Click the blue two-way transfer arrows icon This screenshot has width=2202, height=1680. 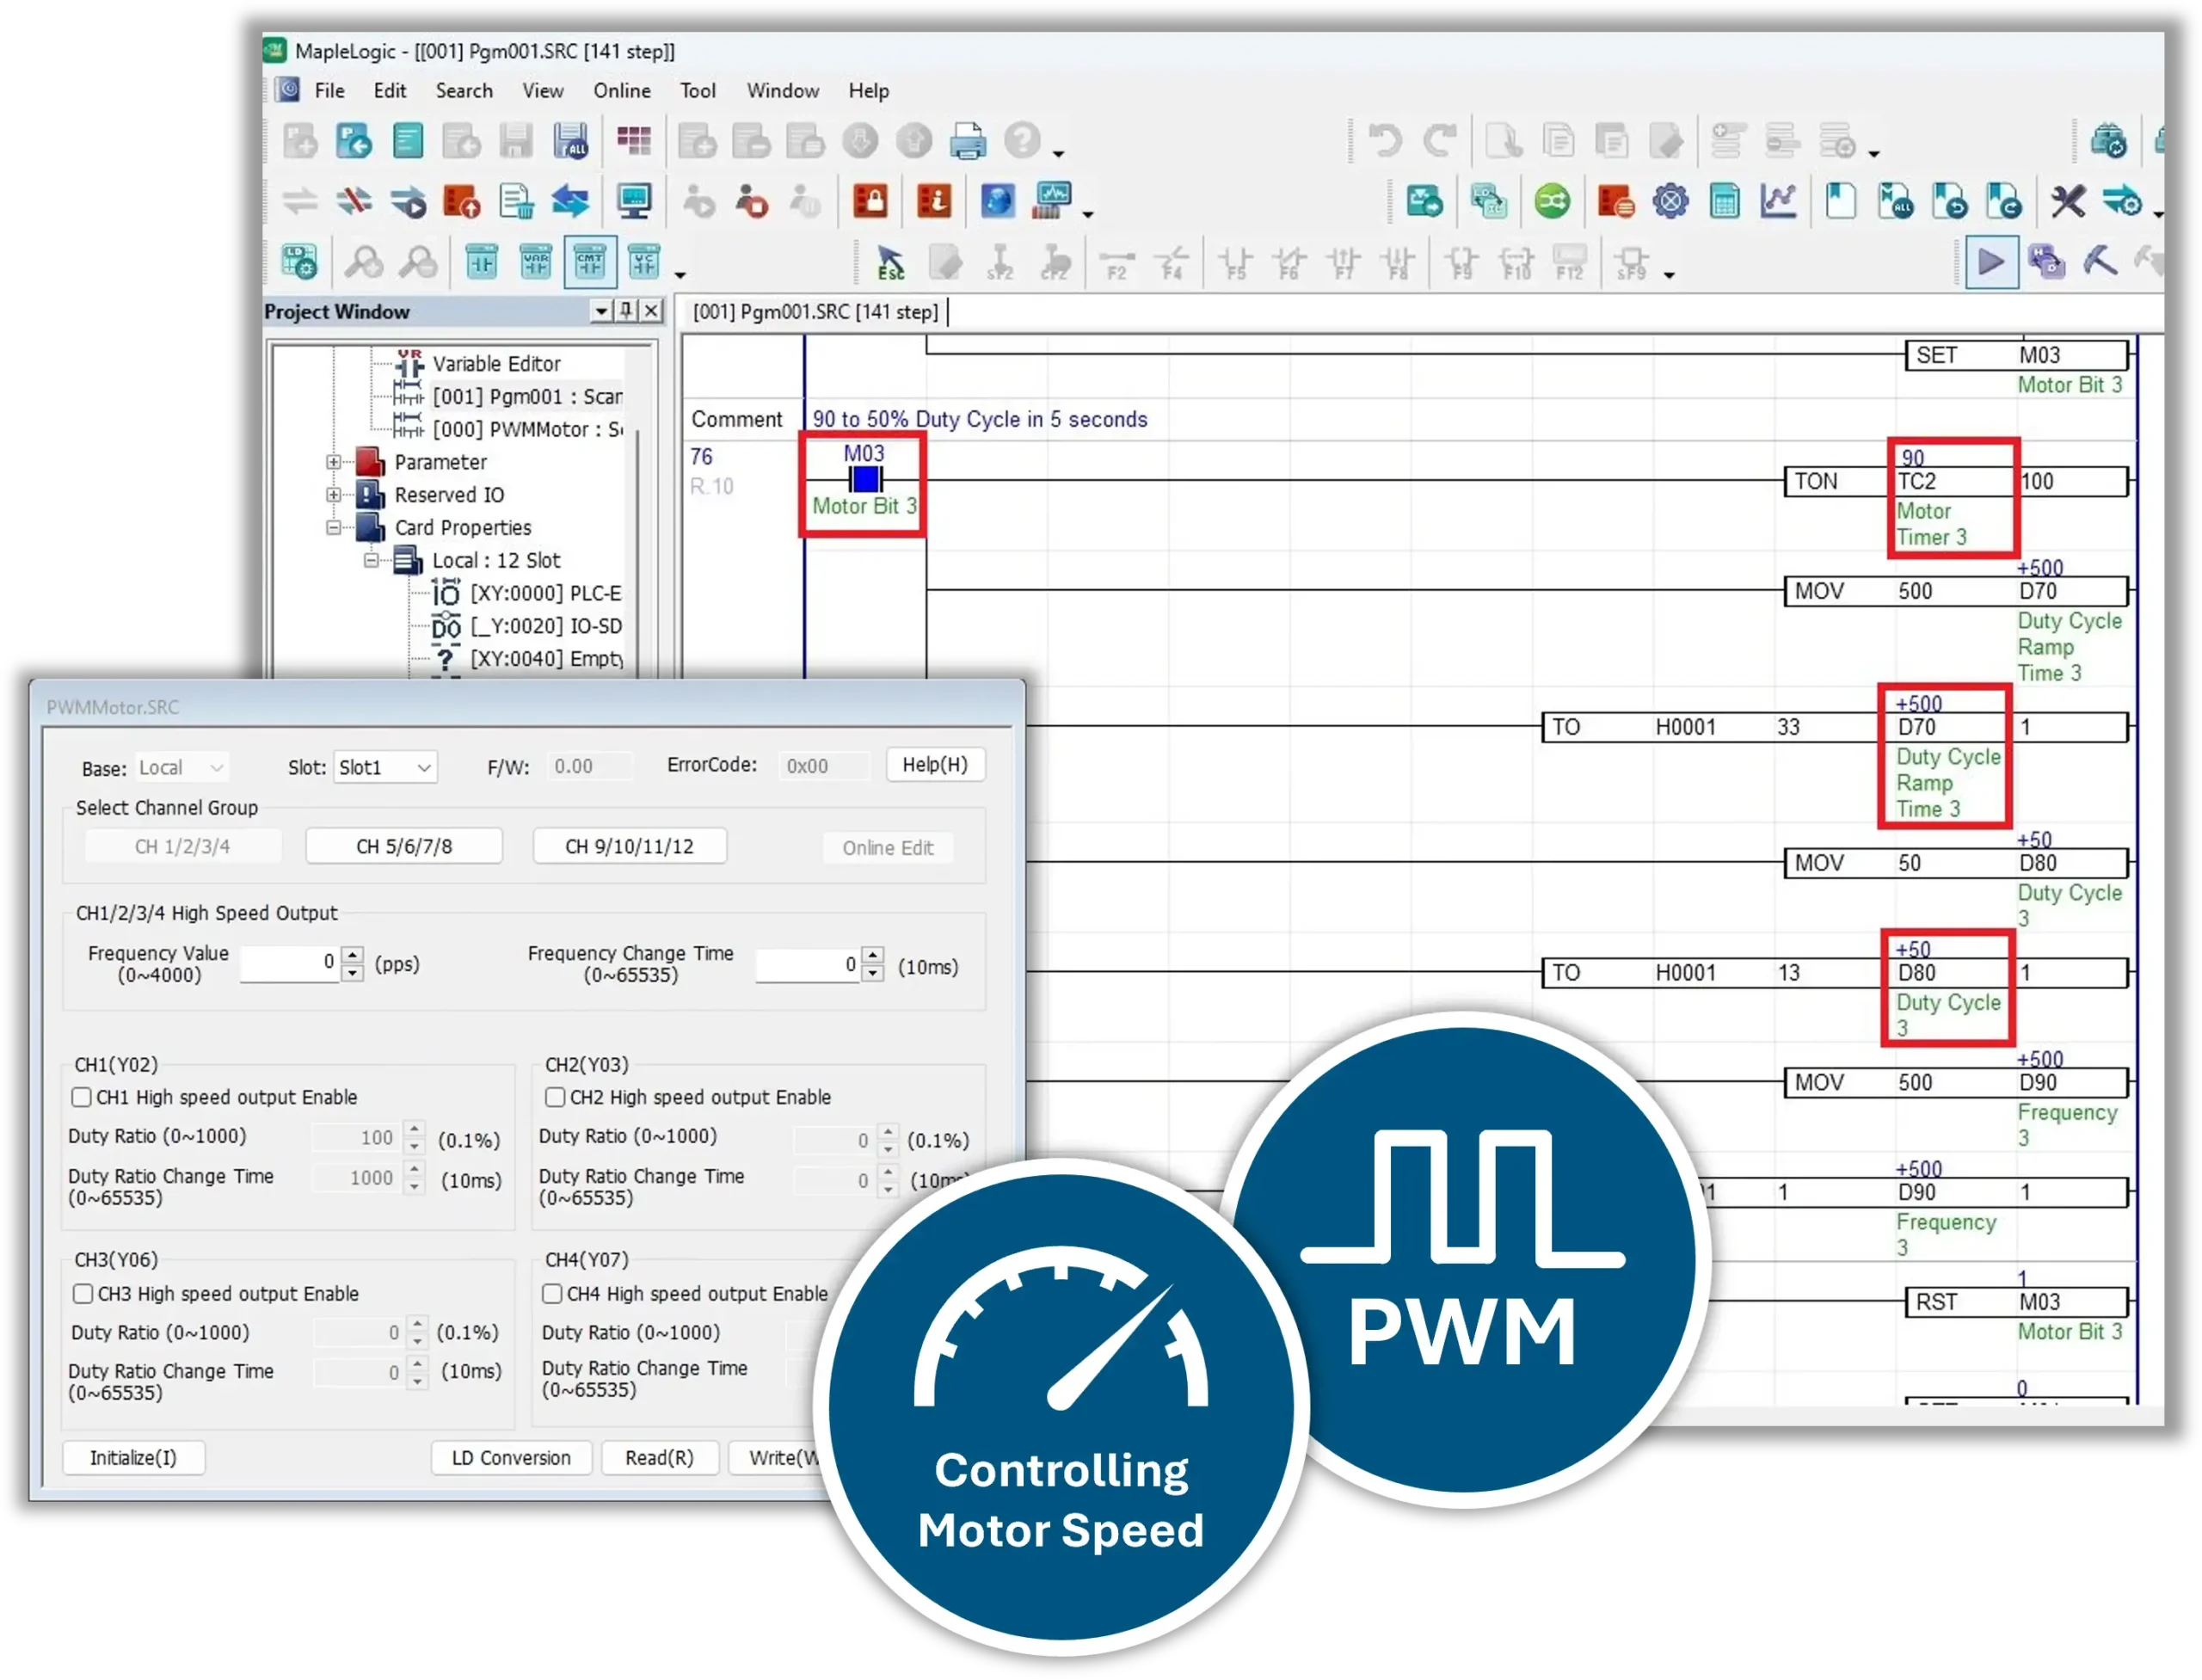570,202
